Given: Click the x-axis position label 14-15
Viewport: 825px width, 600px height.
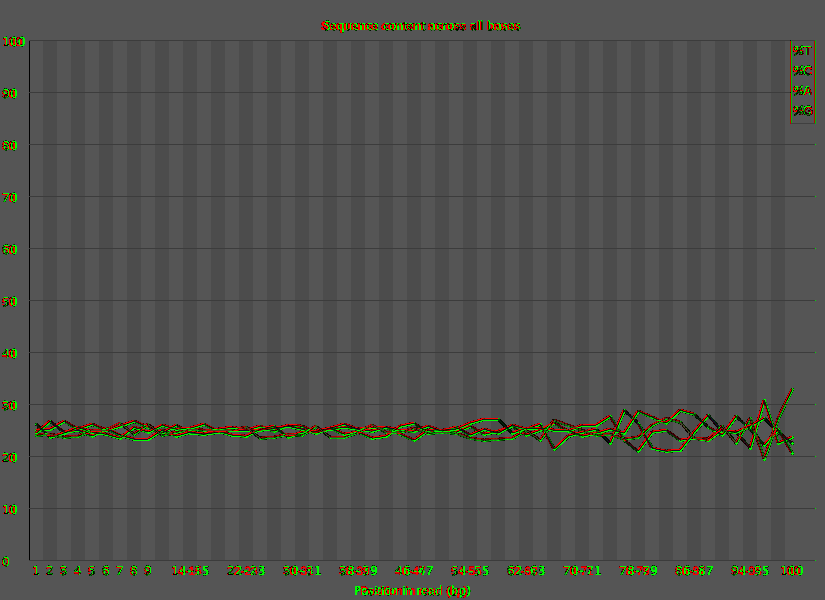Looking at the screenshot, I should point(190,571).
